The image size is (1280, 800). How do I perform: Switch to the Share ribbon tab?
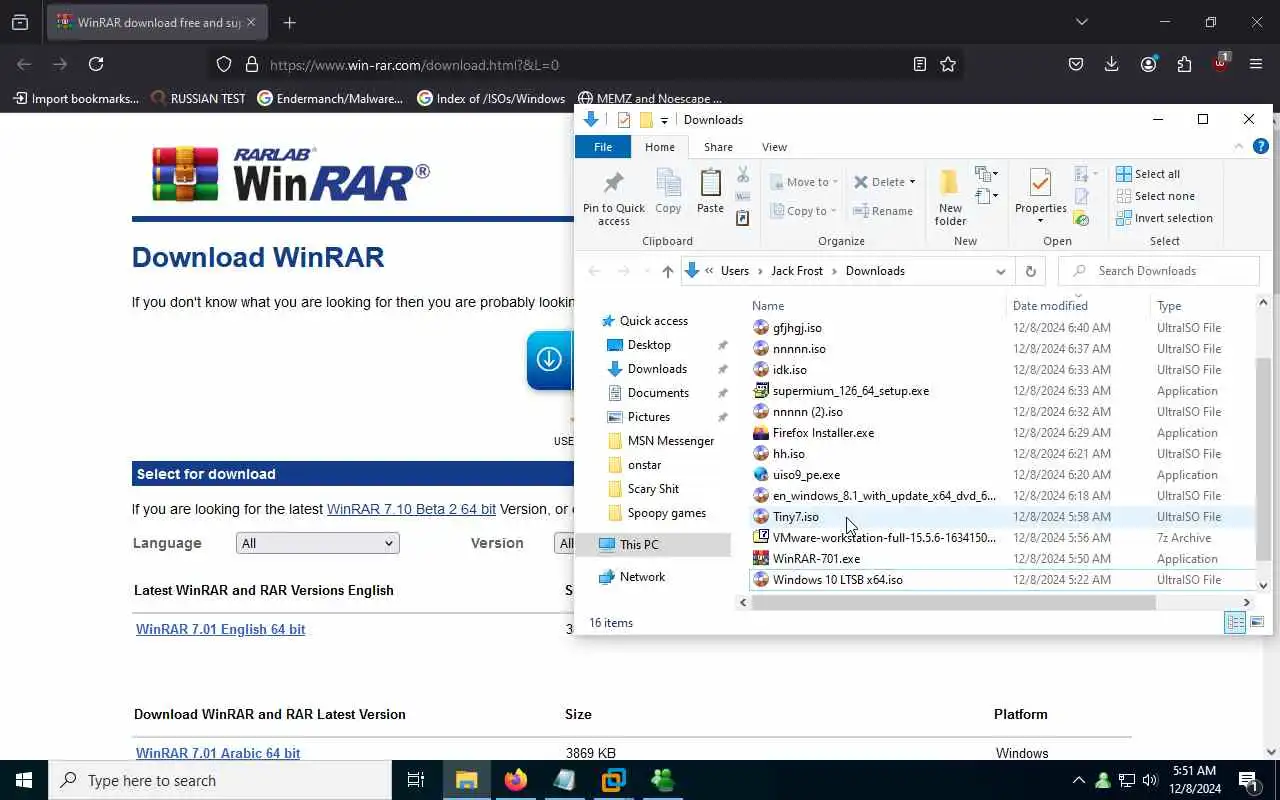pyautogui.click(x=718, y=147)
